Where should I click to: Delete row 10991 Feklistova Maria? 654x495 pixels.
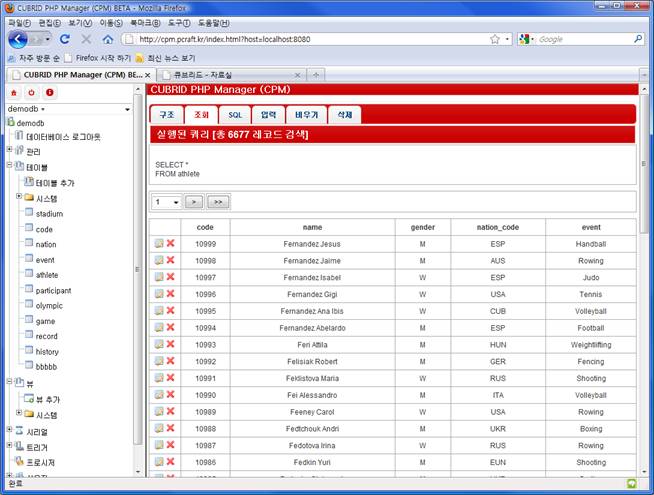pos(170,378)
